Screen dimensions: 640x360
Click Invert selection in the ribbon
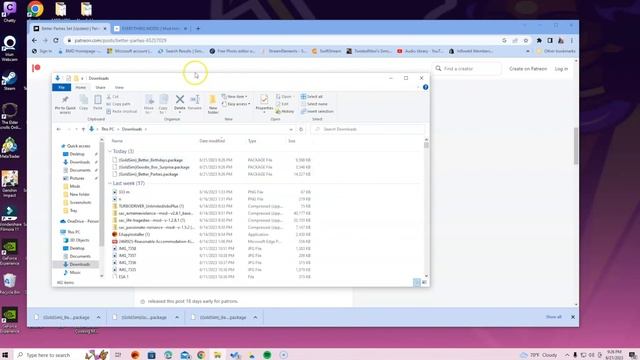tap(317, 111)
